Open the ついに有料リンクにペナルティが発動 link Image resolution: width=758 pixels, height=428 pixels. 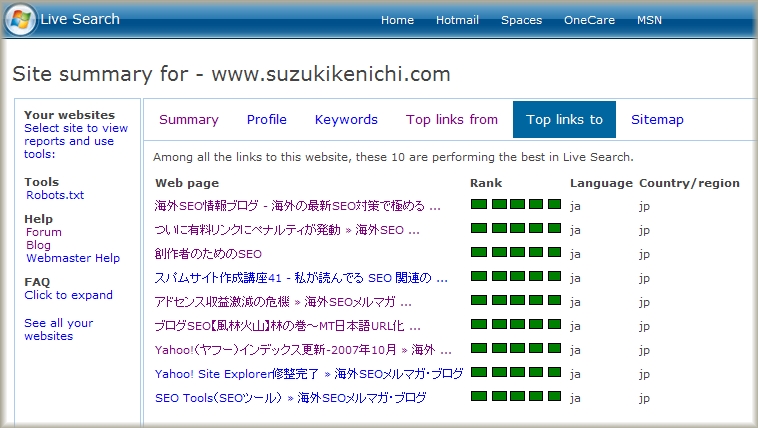point(287,230)
